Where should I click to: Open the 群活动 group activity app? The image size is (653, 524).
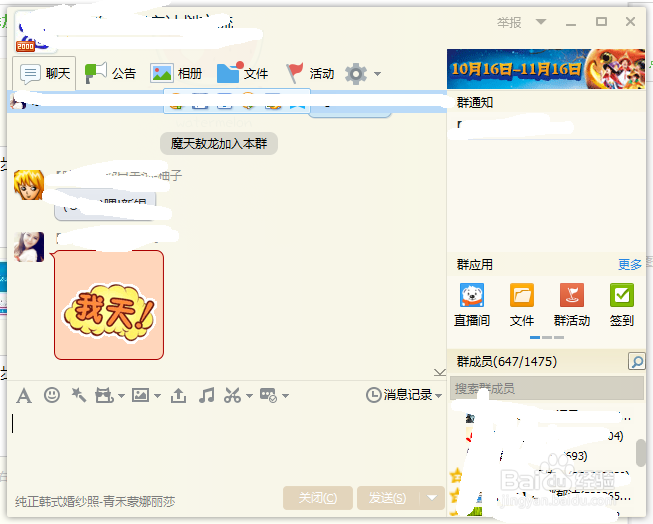(572, 304)
